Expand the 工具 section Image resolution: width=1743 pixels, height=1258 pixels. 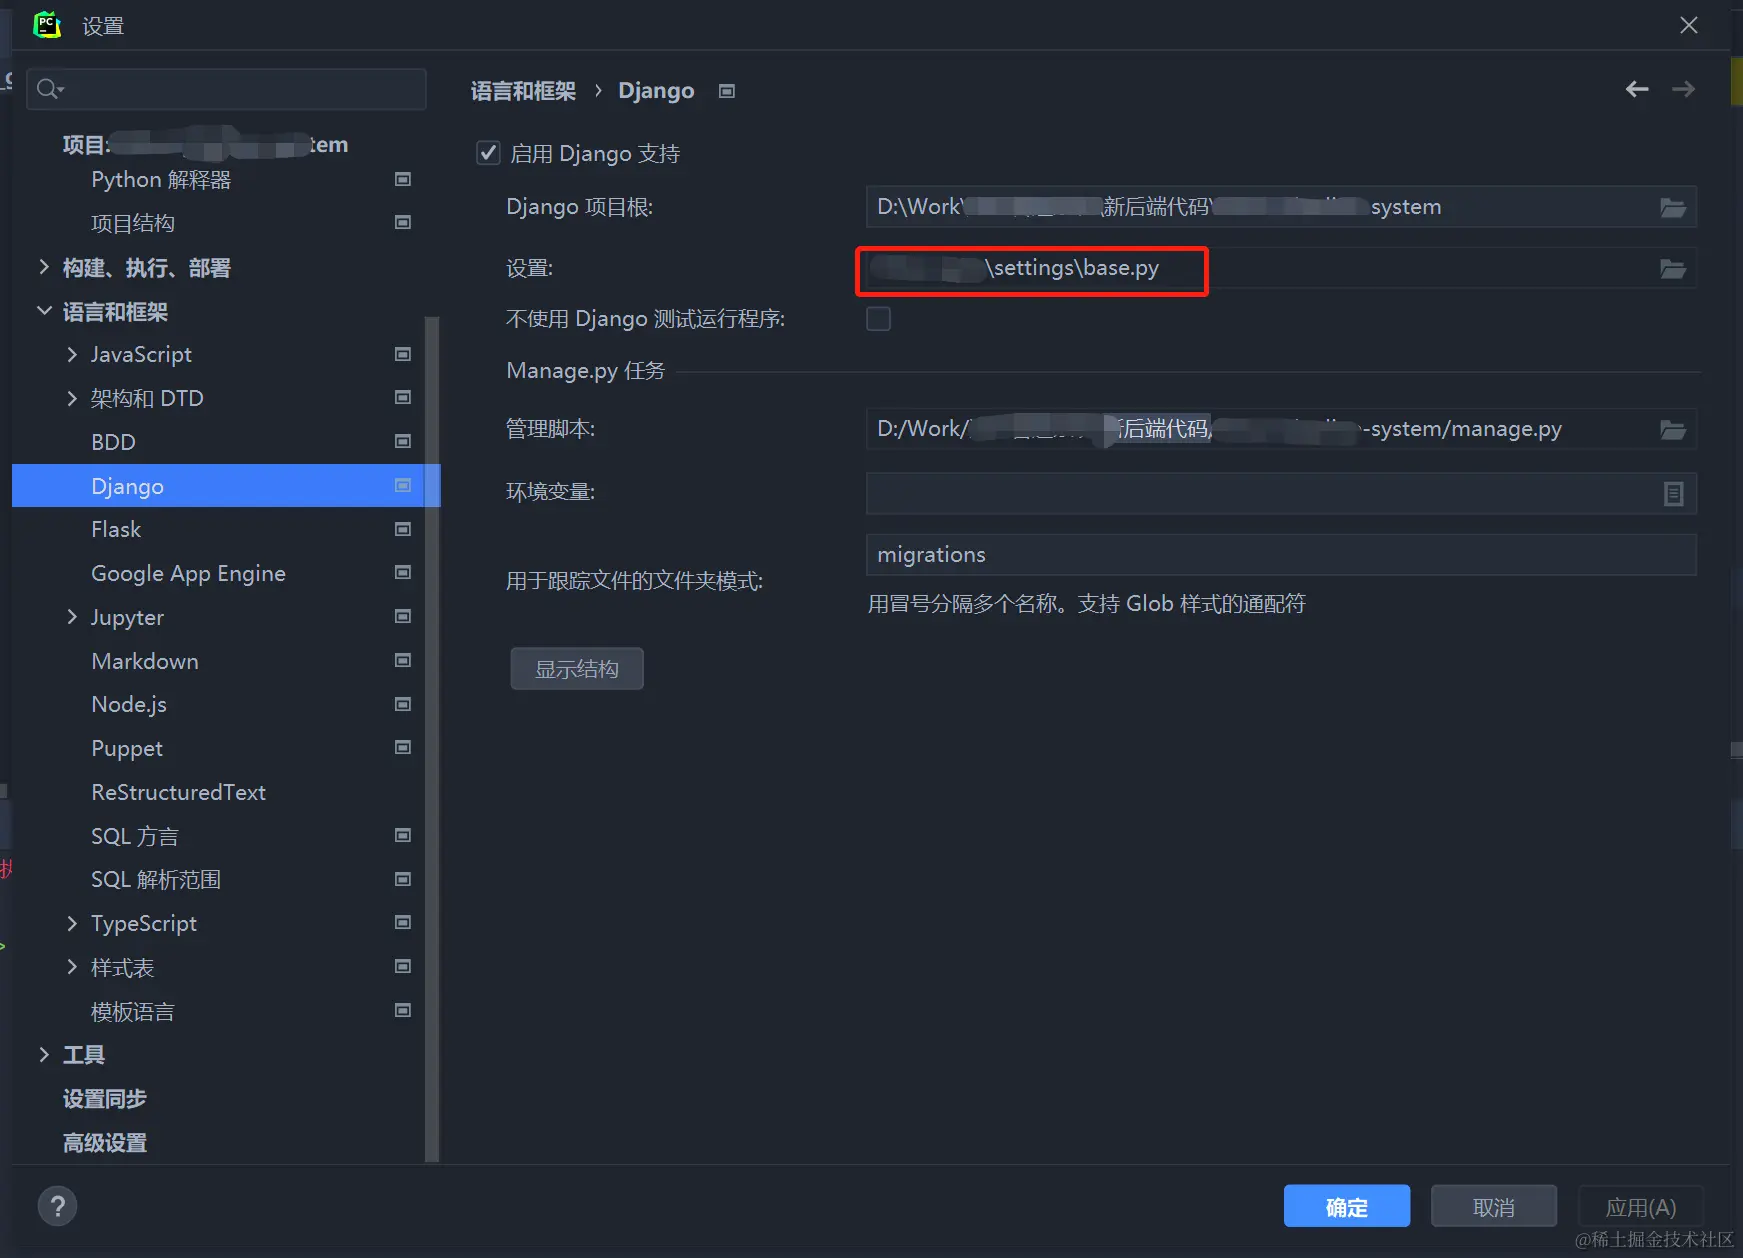44,1054
